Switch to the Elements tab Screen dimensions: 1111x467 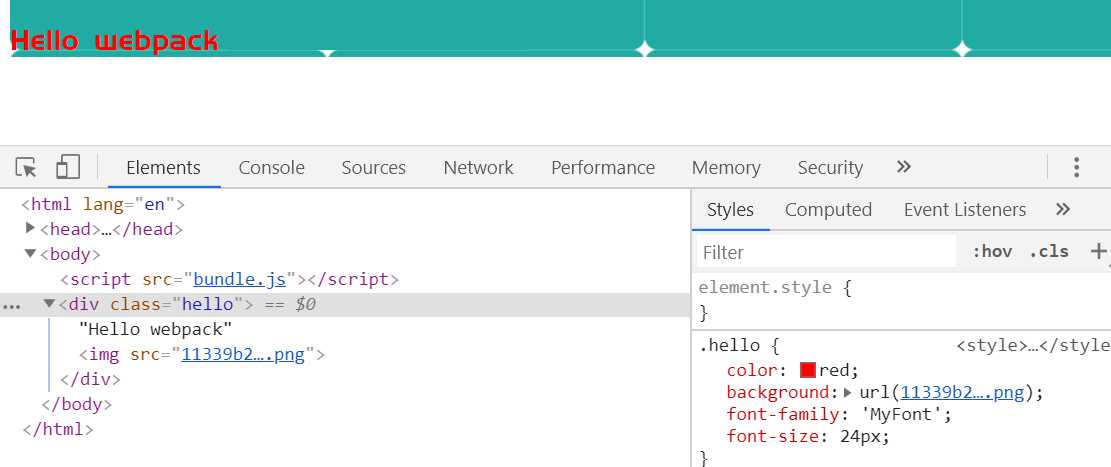tap(164, 168)
